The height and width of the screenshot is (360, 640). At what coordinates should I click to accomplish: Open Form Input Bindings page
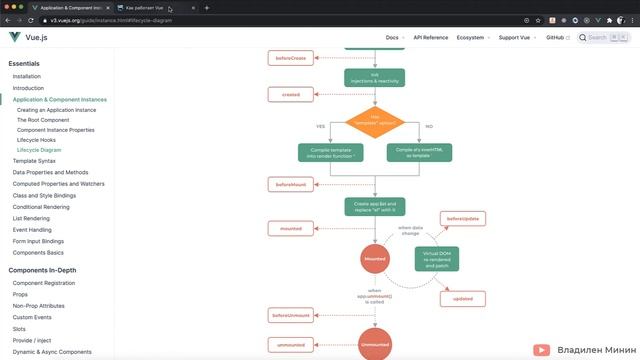(38, 241)
